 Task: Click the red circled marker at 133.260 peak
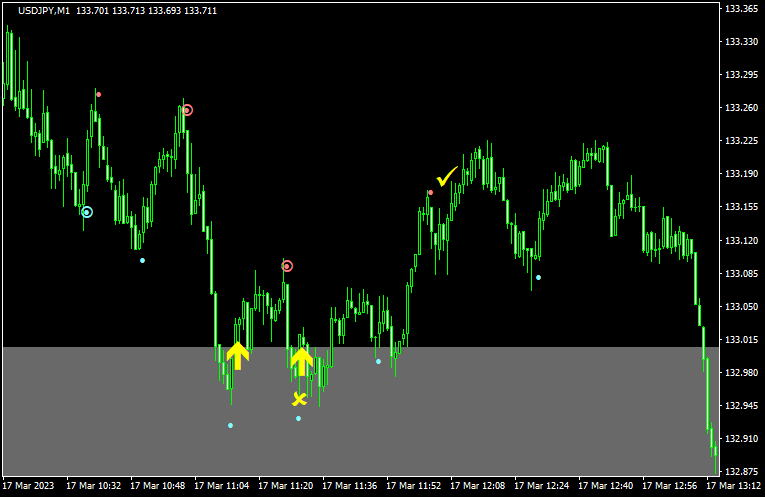coord(187,110)
